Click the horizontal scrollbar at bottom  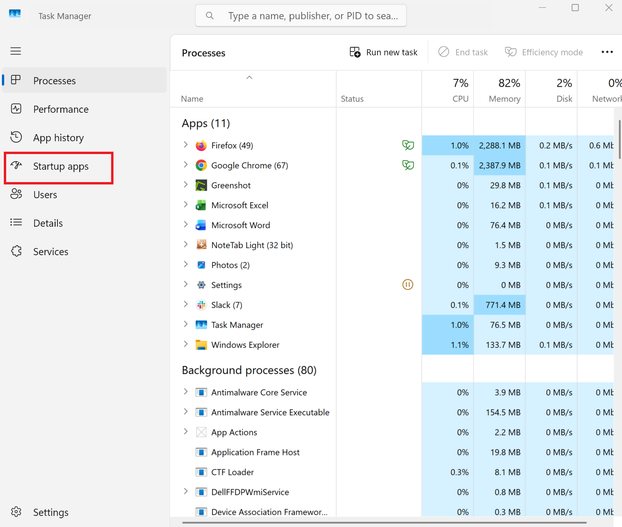click(x=384, y=523)
